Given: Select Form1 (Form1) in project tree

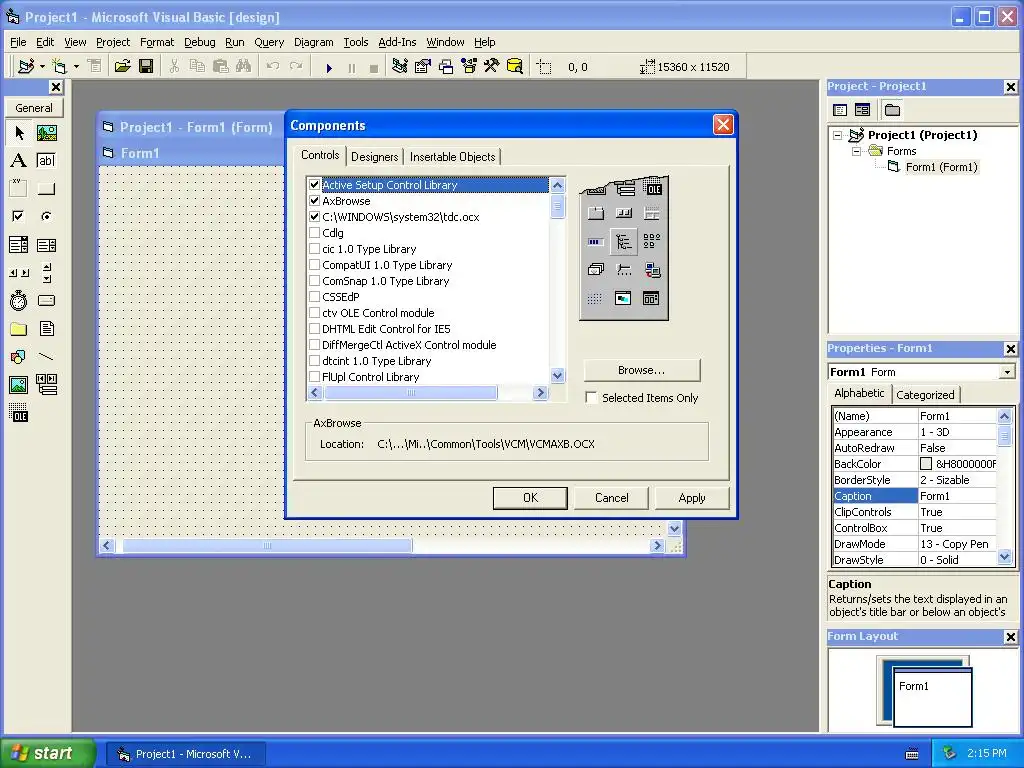Looking at the screenshot, I should click(941, 167).
